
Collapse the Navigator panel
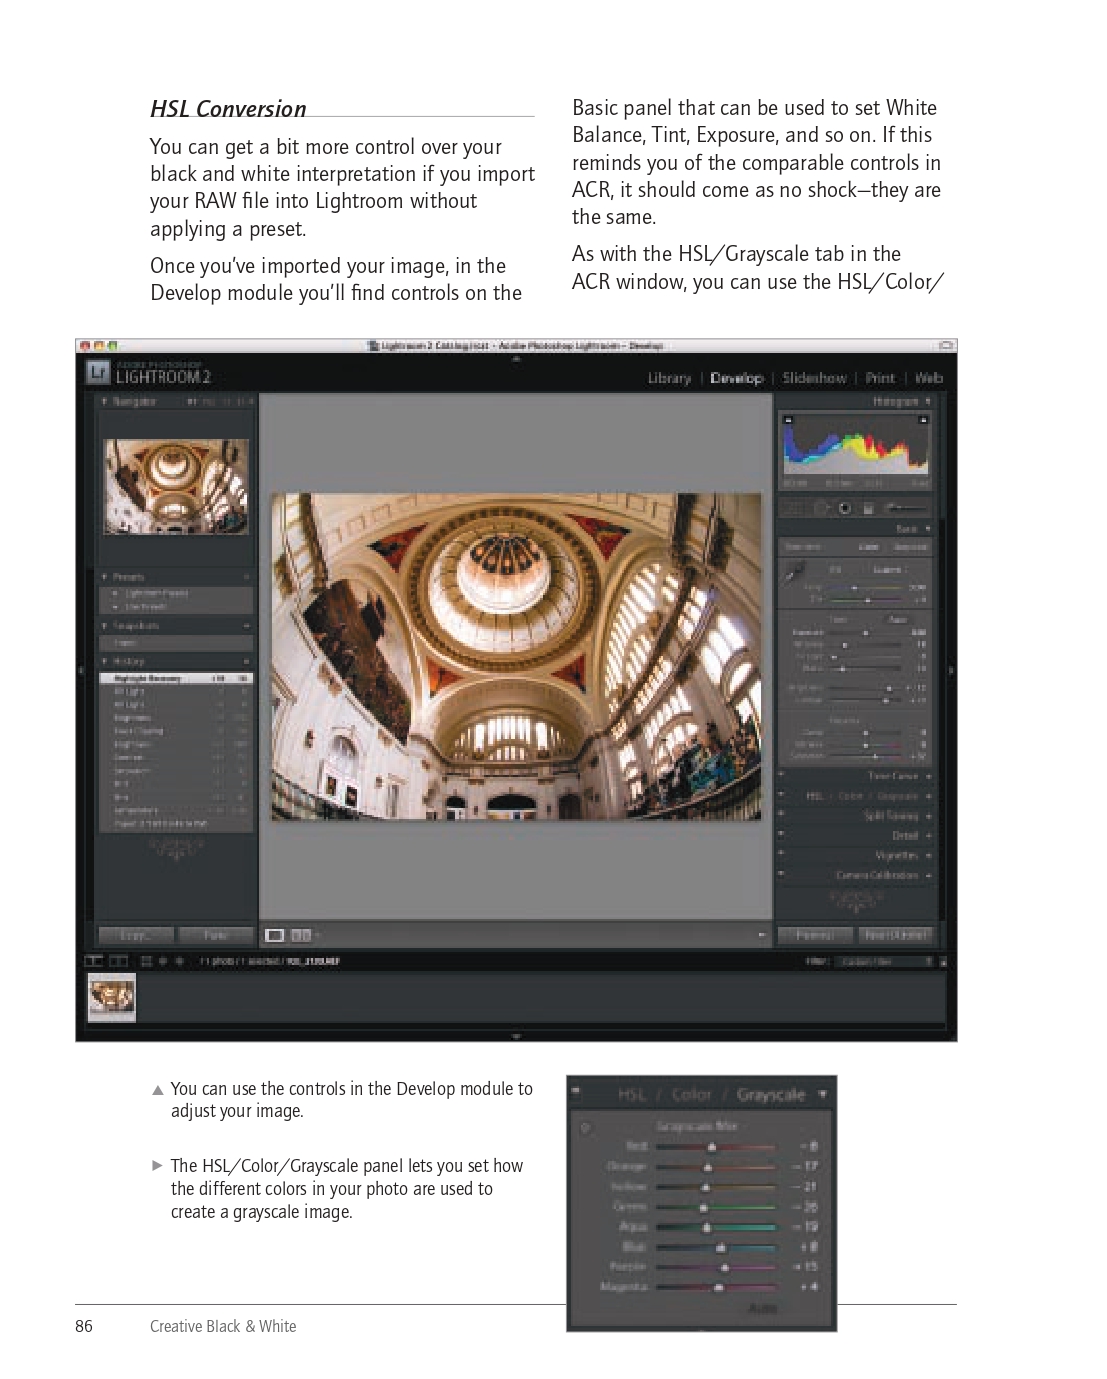(104, 401)
